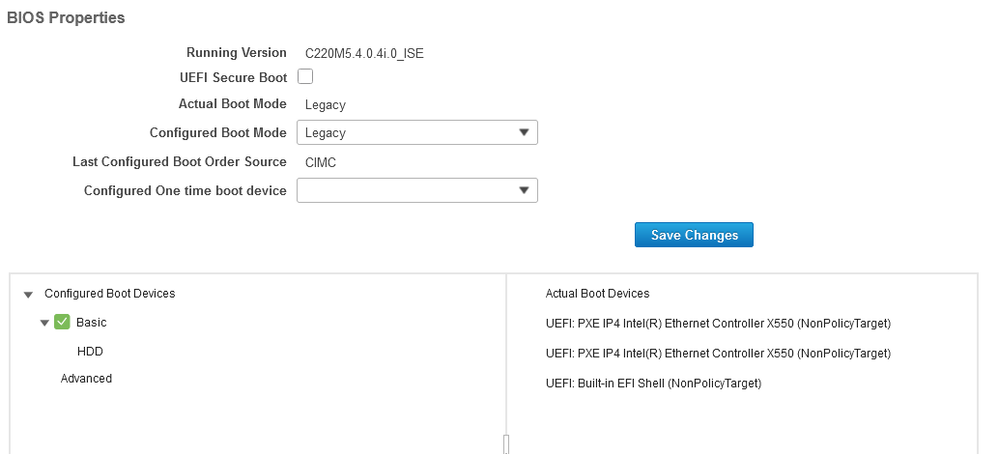Click the C220M5.4.0.4i.0_ISE version text
The image size is (999, 454).
pyautogui.click(x=364, y=53)
